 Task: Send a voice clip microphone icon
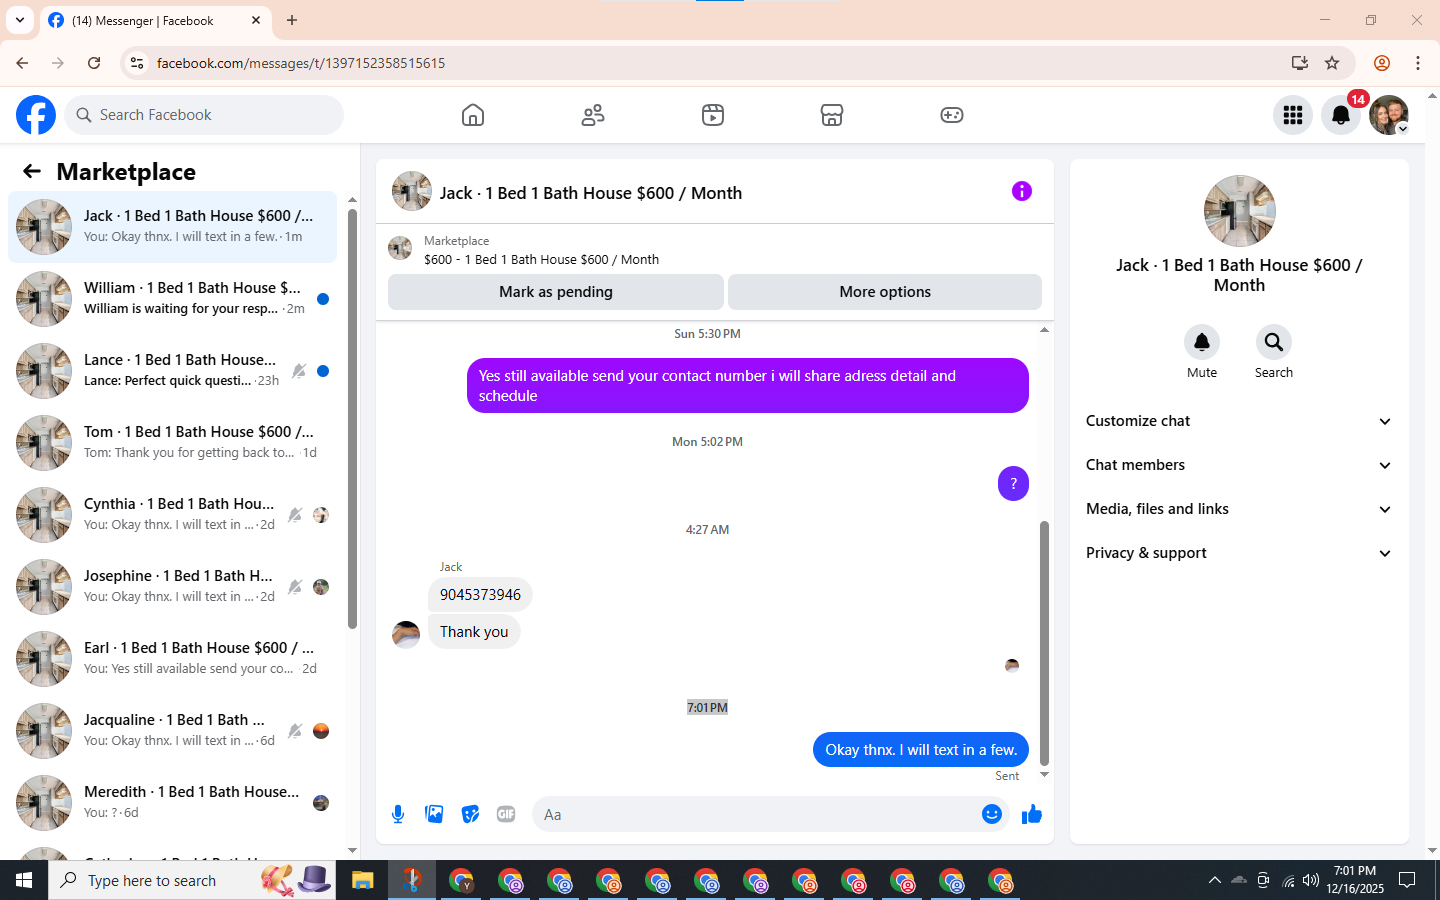[x=398, y=814]
